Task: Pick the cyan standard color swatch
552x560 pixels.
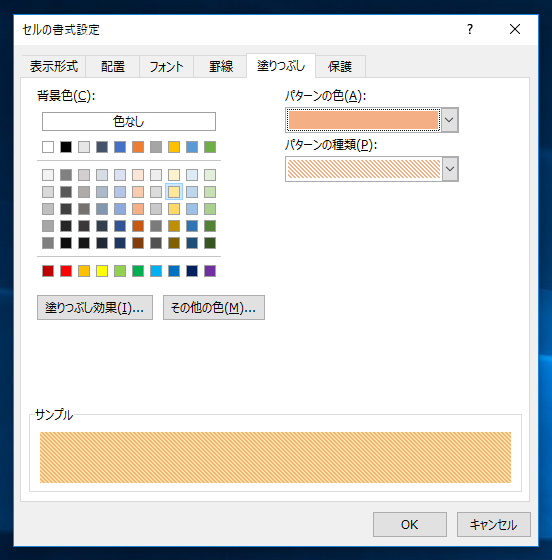Action: (156, 271)
